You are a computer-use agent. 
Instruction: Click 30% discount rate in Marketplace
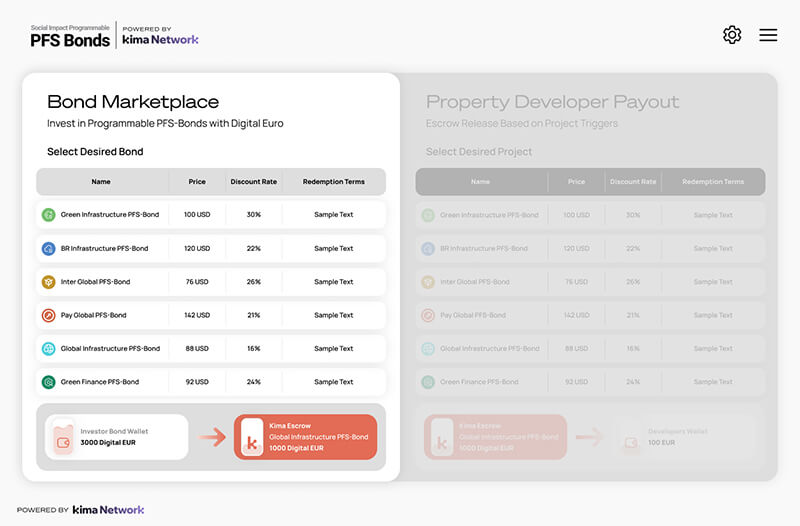pyautogui.click(x=254, y=215)
